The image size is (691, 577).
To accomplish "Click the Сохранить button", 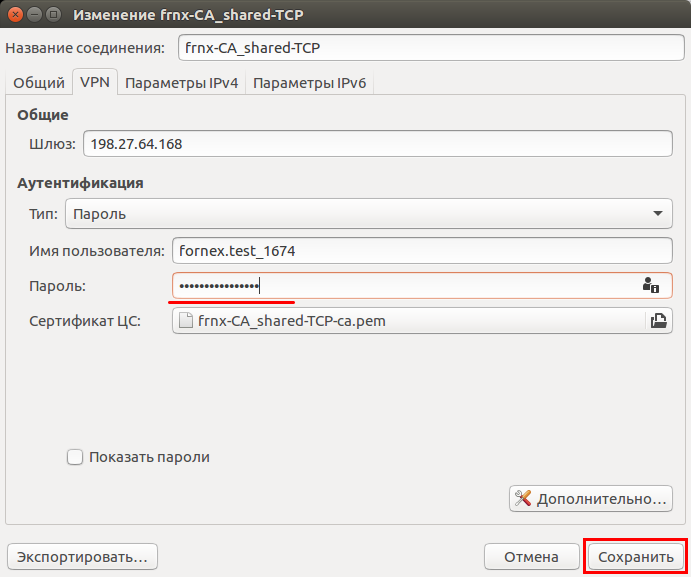I will tap(635, 557).
